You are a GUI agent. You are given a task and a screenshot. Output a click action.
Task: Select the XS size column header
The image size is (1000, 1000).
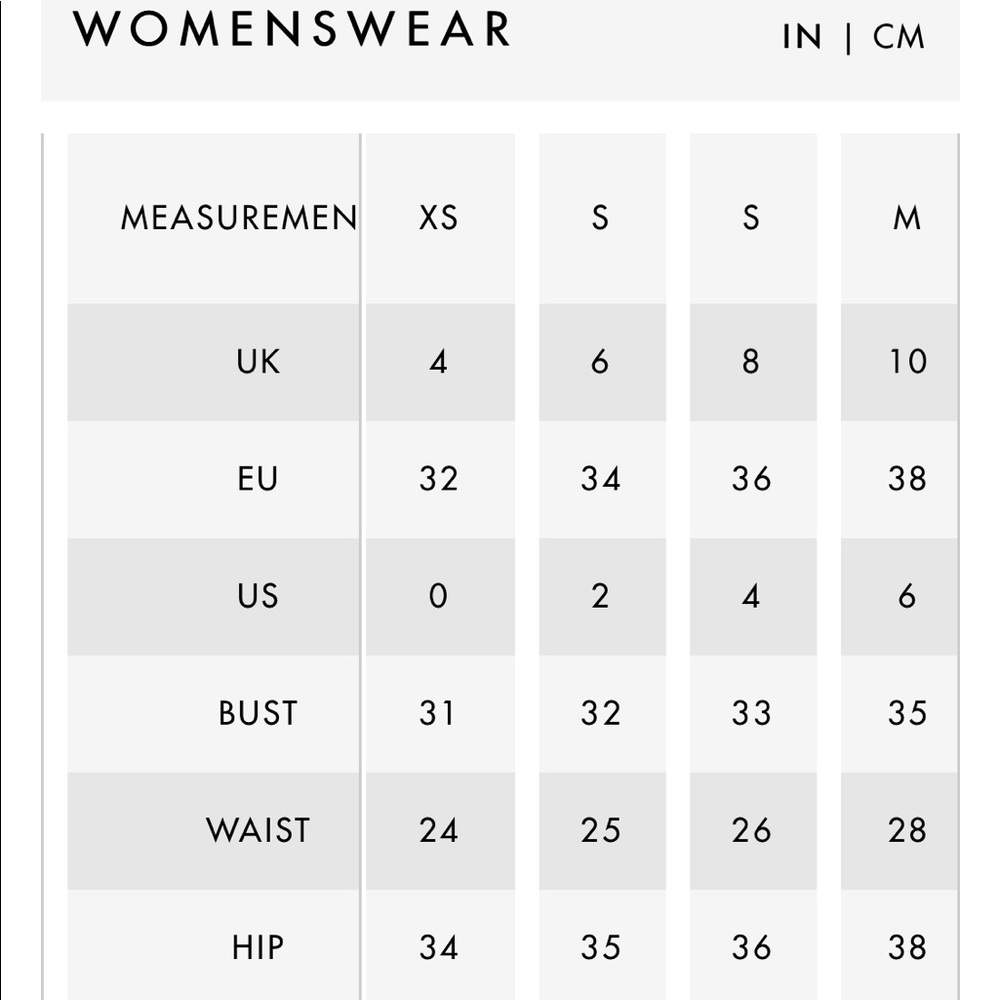click(x=440, y=218)
